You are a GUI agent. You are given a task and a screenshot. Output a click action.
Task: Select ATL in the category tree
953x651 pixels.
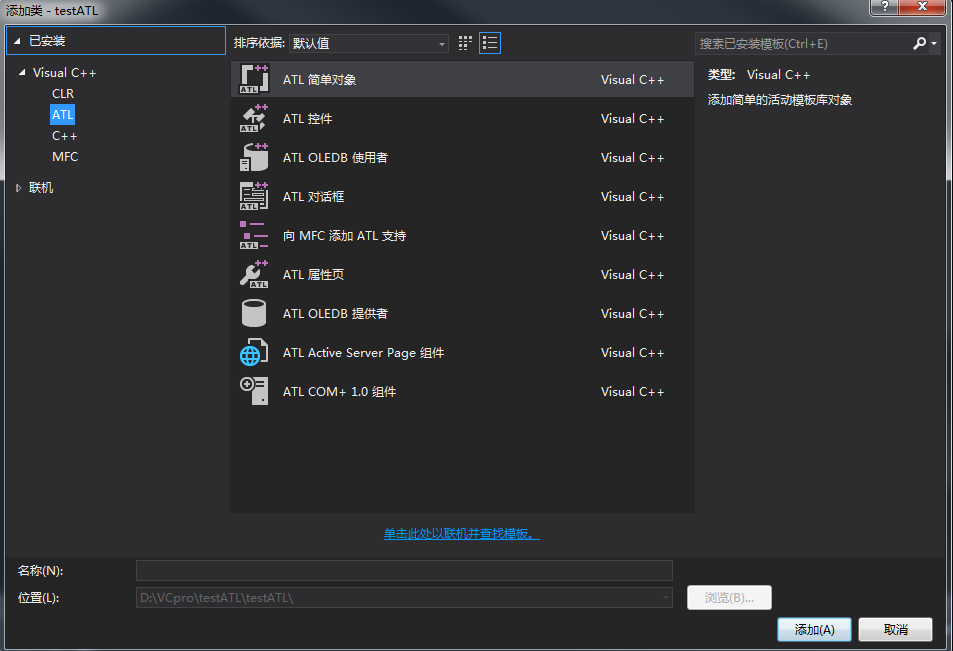(63, 114)
